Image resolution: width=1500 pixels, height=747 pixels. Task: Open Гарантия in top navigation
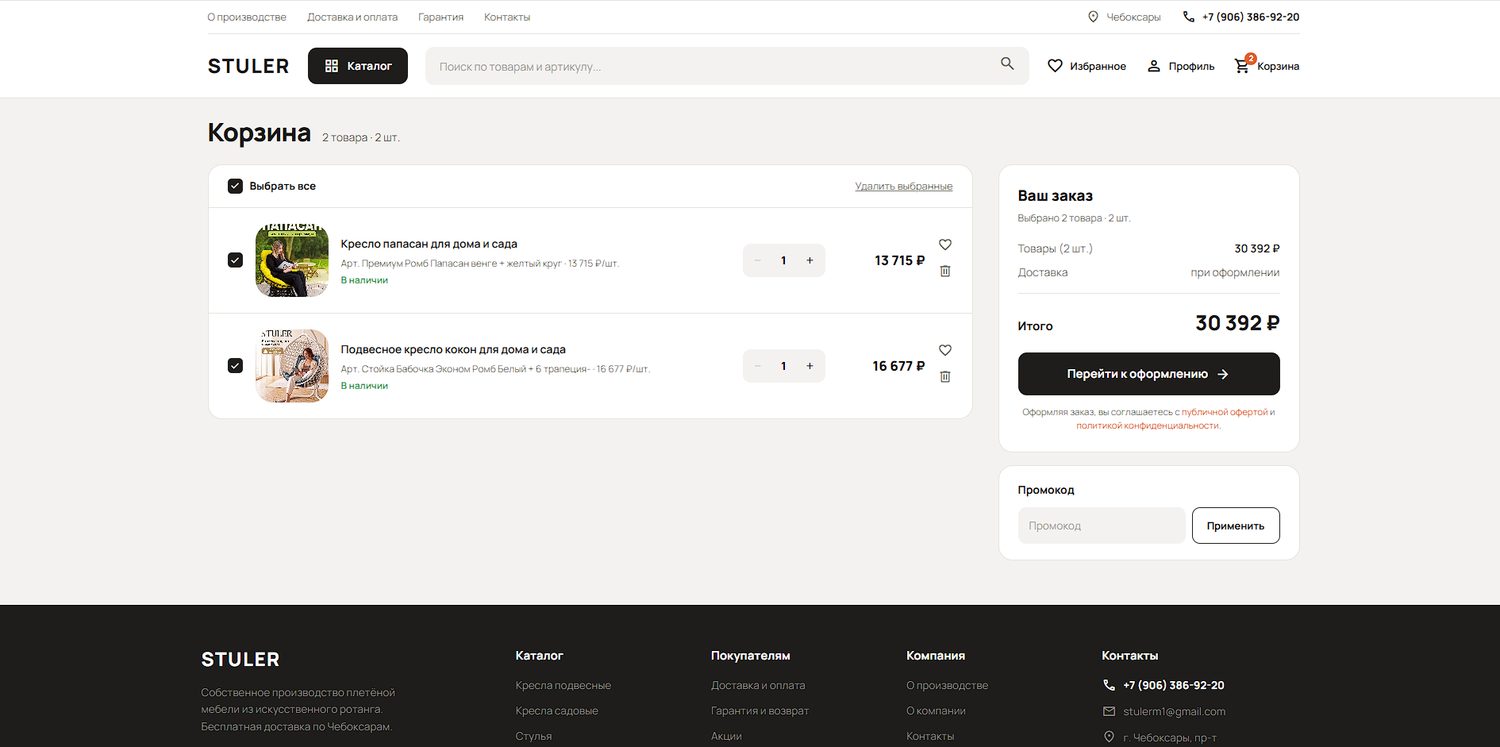[x=441, y=17]
